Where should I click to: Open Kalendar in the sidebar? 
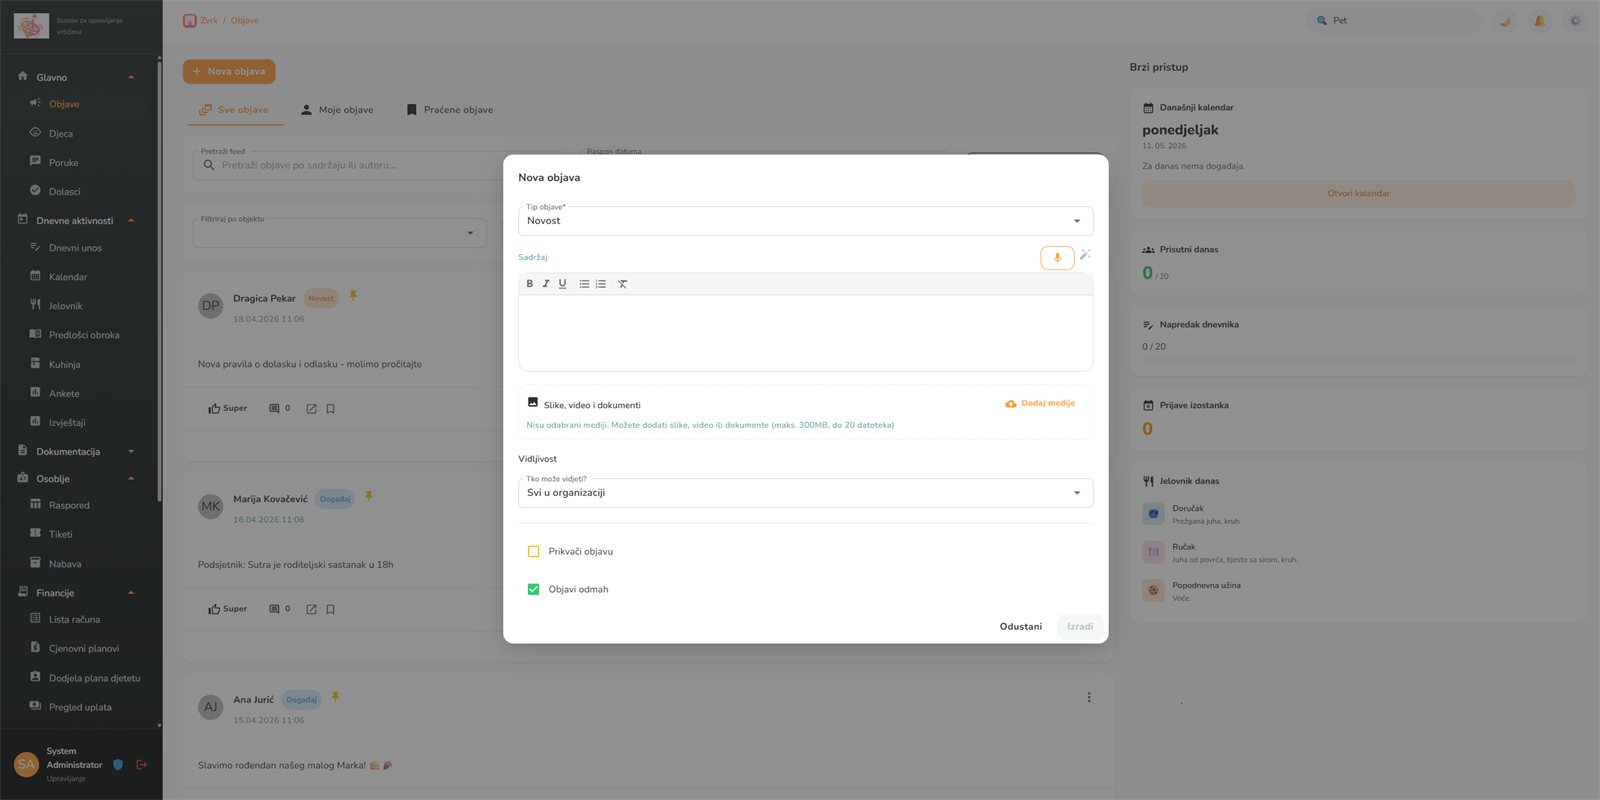[x=68, y=277]
